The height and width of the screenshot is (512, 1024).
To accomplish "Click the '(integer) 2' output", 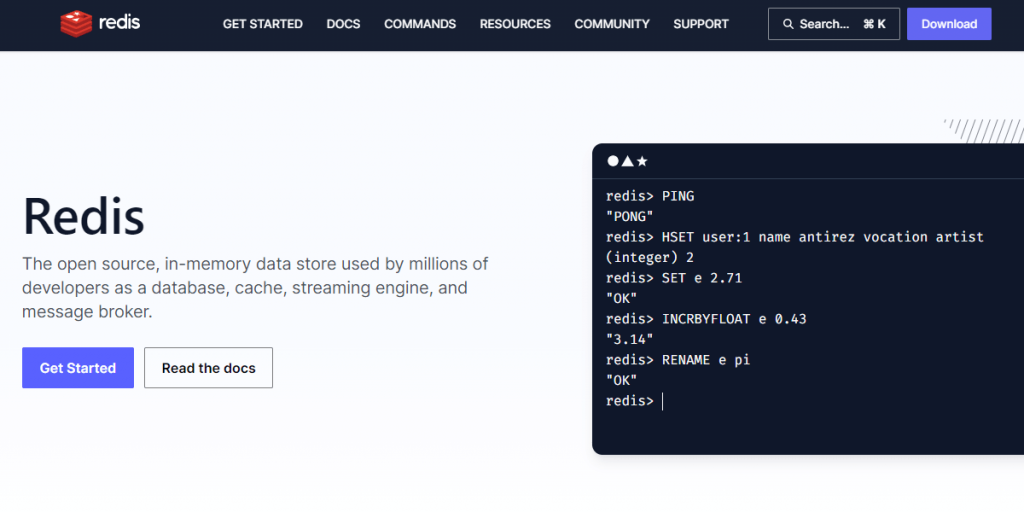I will pos(650,257).
